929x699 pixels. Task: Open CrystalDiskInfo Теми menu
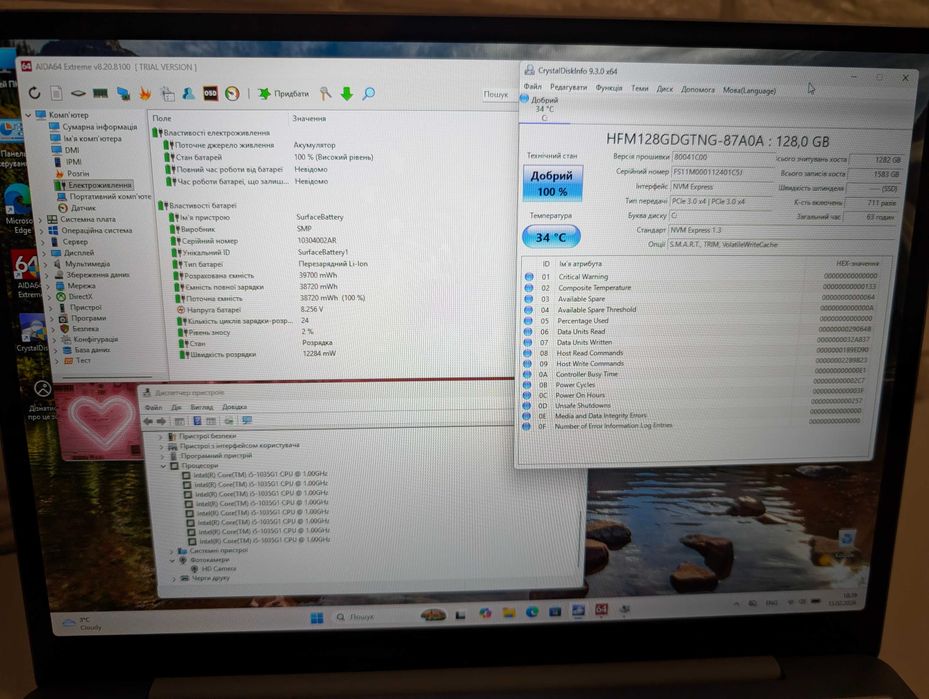[x=639, y=88]
